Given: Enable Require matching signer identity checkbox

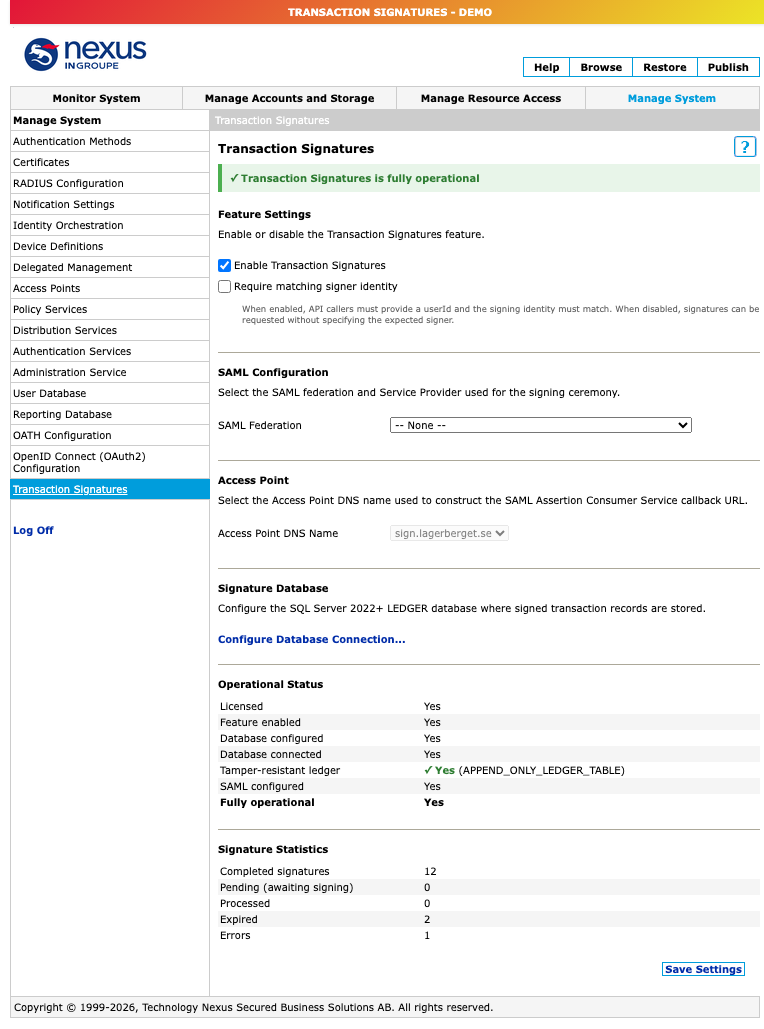Looking at the screenshot, I should 224,286.
